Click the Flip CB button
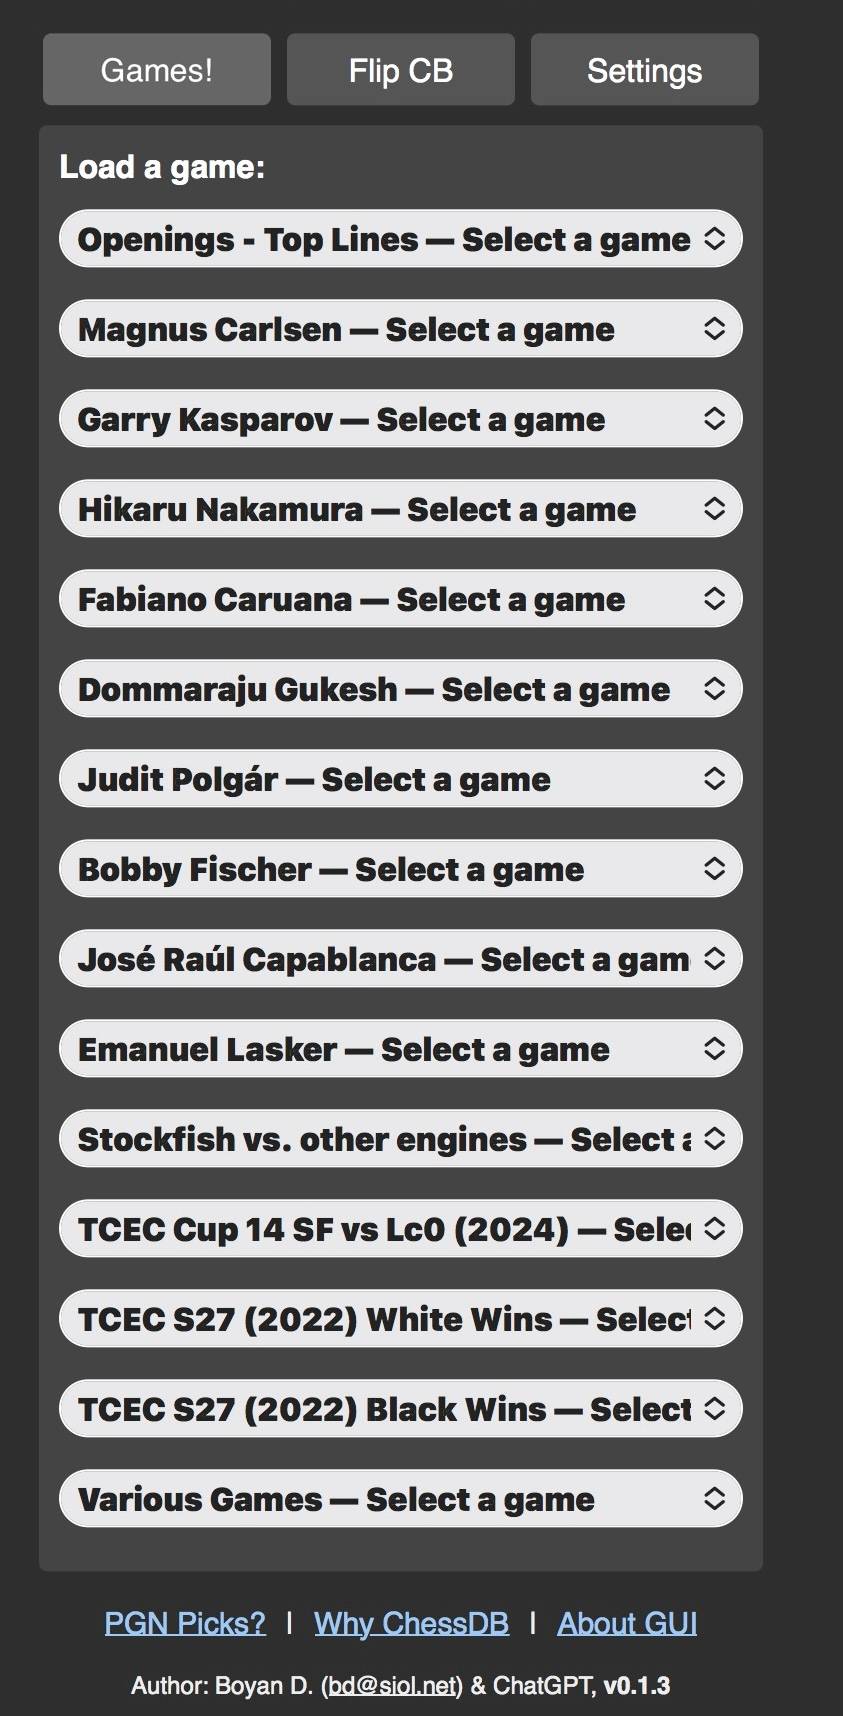 (401, 70)
